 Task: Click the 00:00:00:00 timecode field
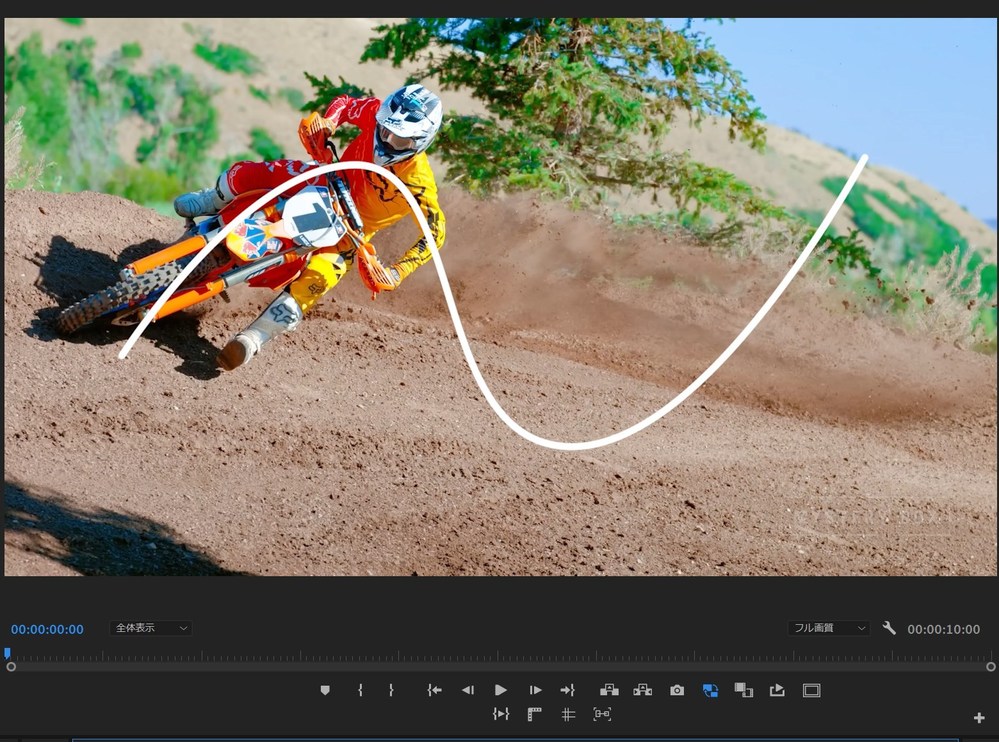(46, 629)
